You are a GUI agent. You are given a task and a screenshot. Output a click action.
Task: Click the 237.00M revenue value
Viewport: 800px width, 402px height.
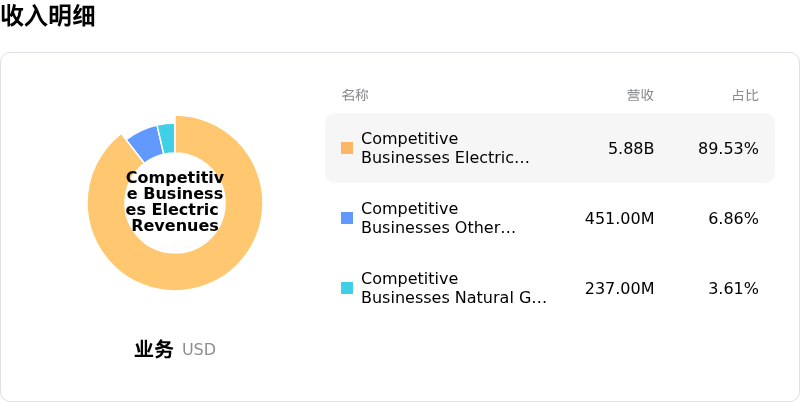point(619,288)
